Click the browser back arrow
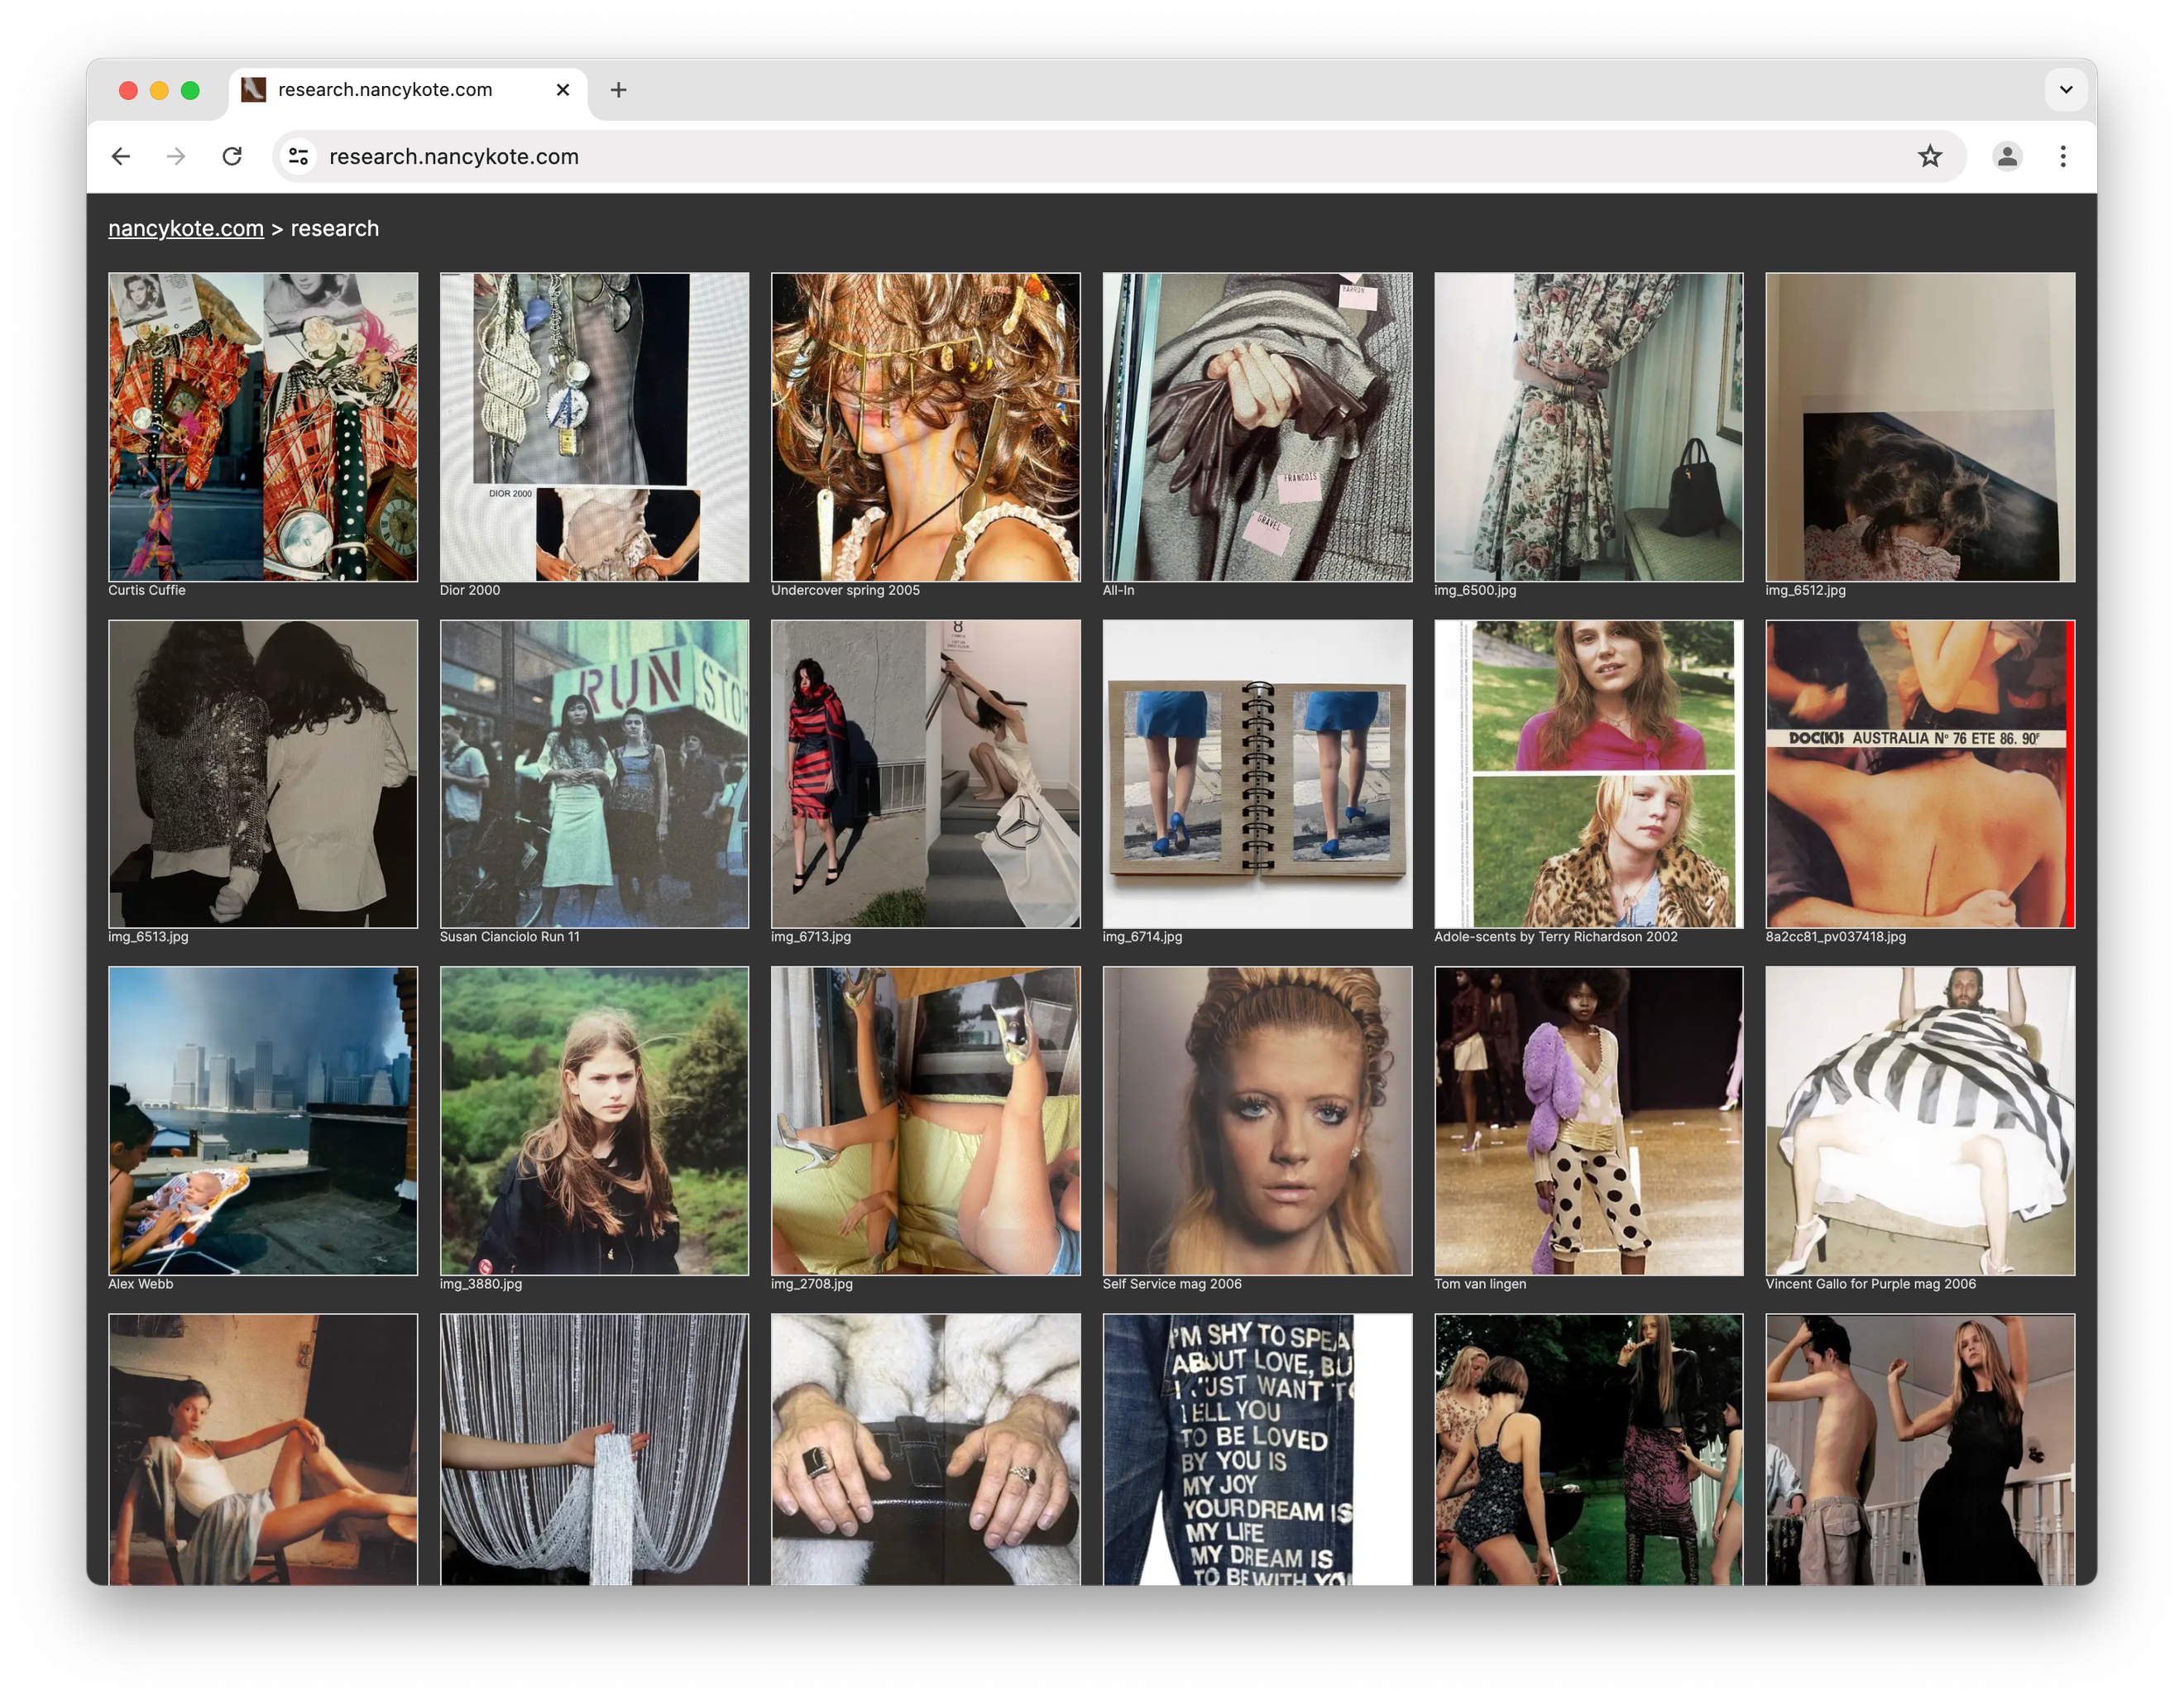2184x1700 pixels. [x=121, y=156]
